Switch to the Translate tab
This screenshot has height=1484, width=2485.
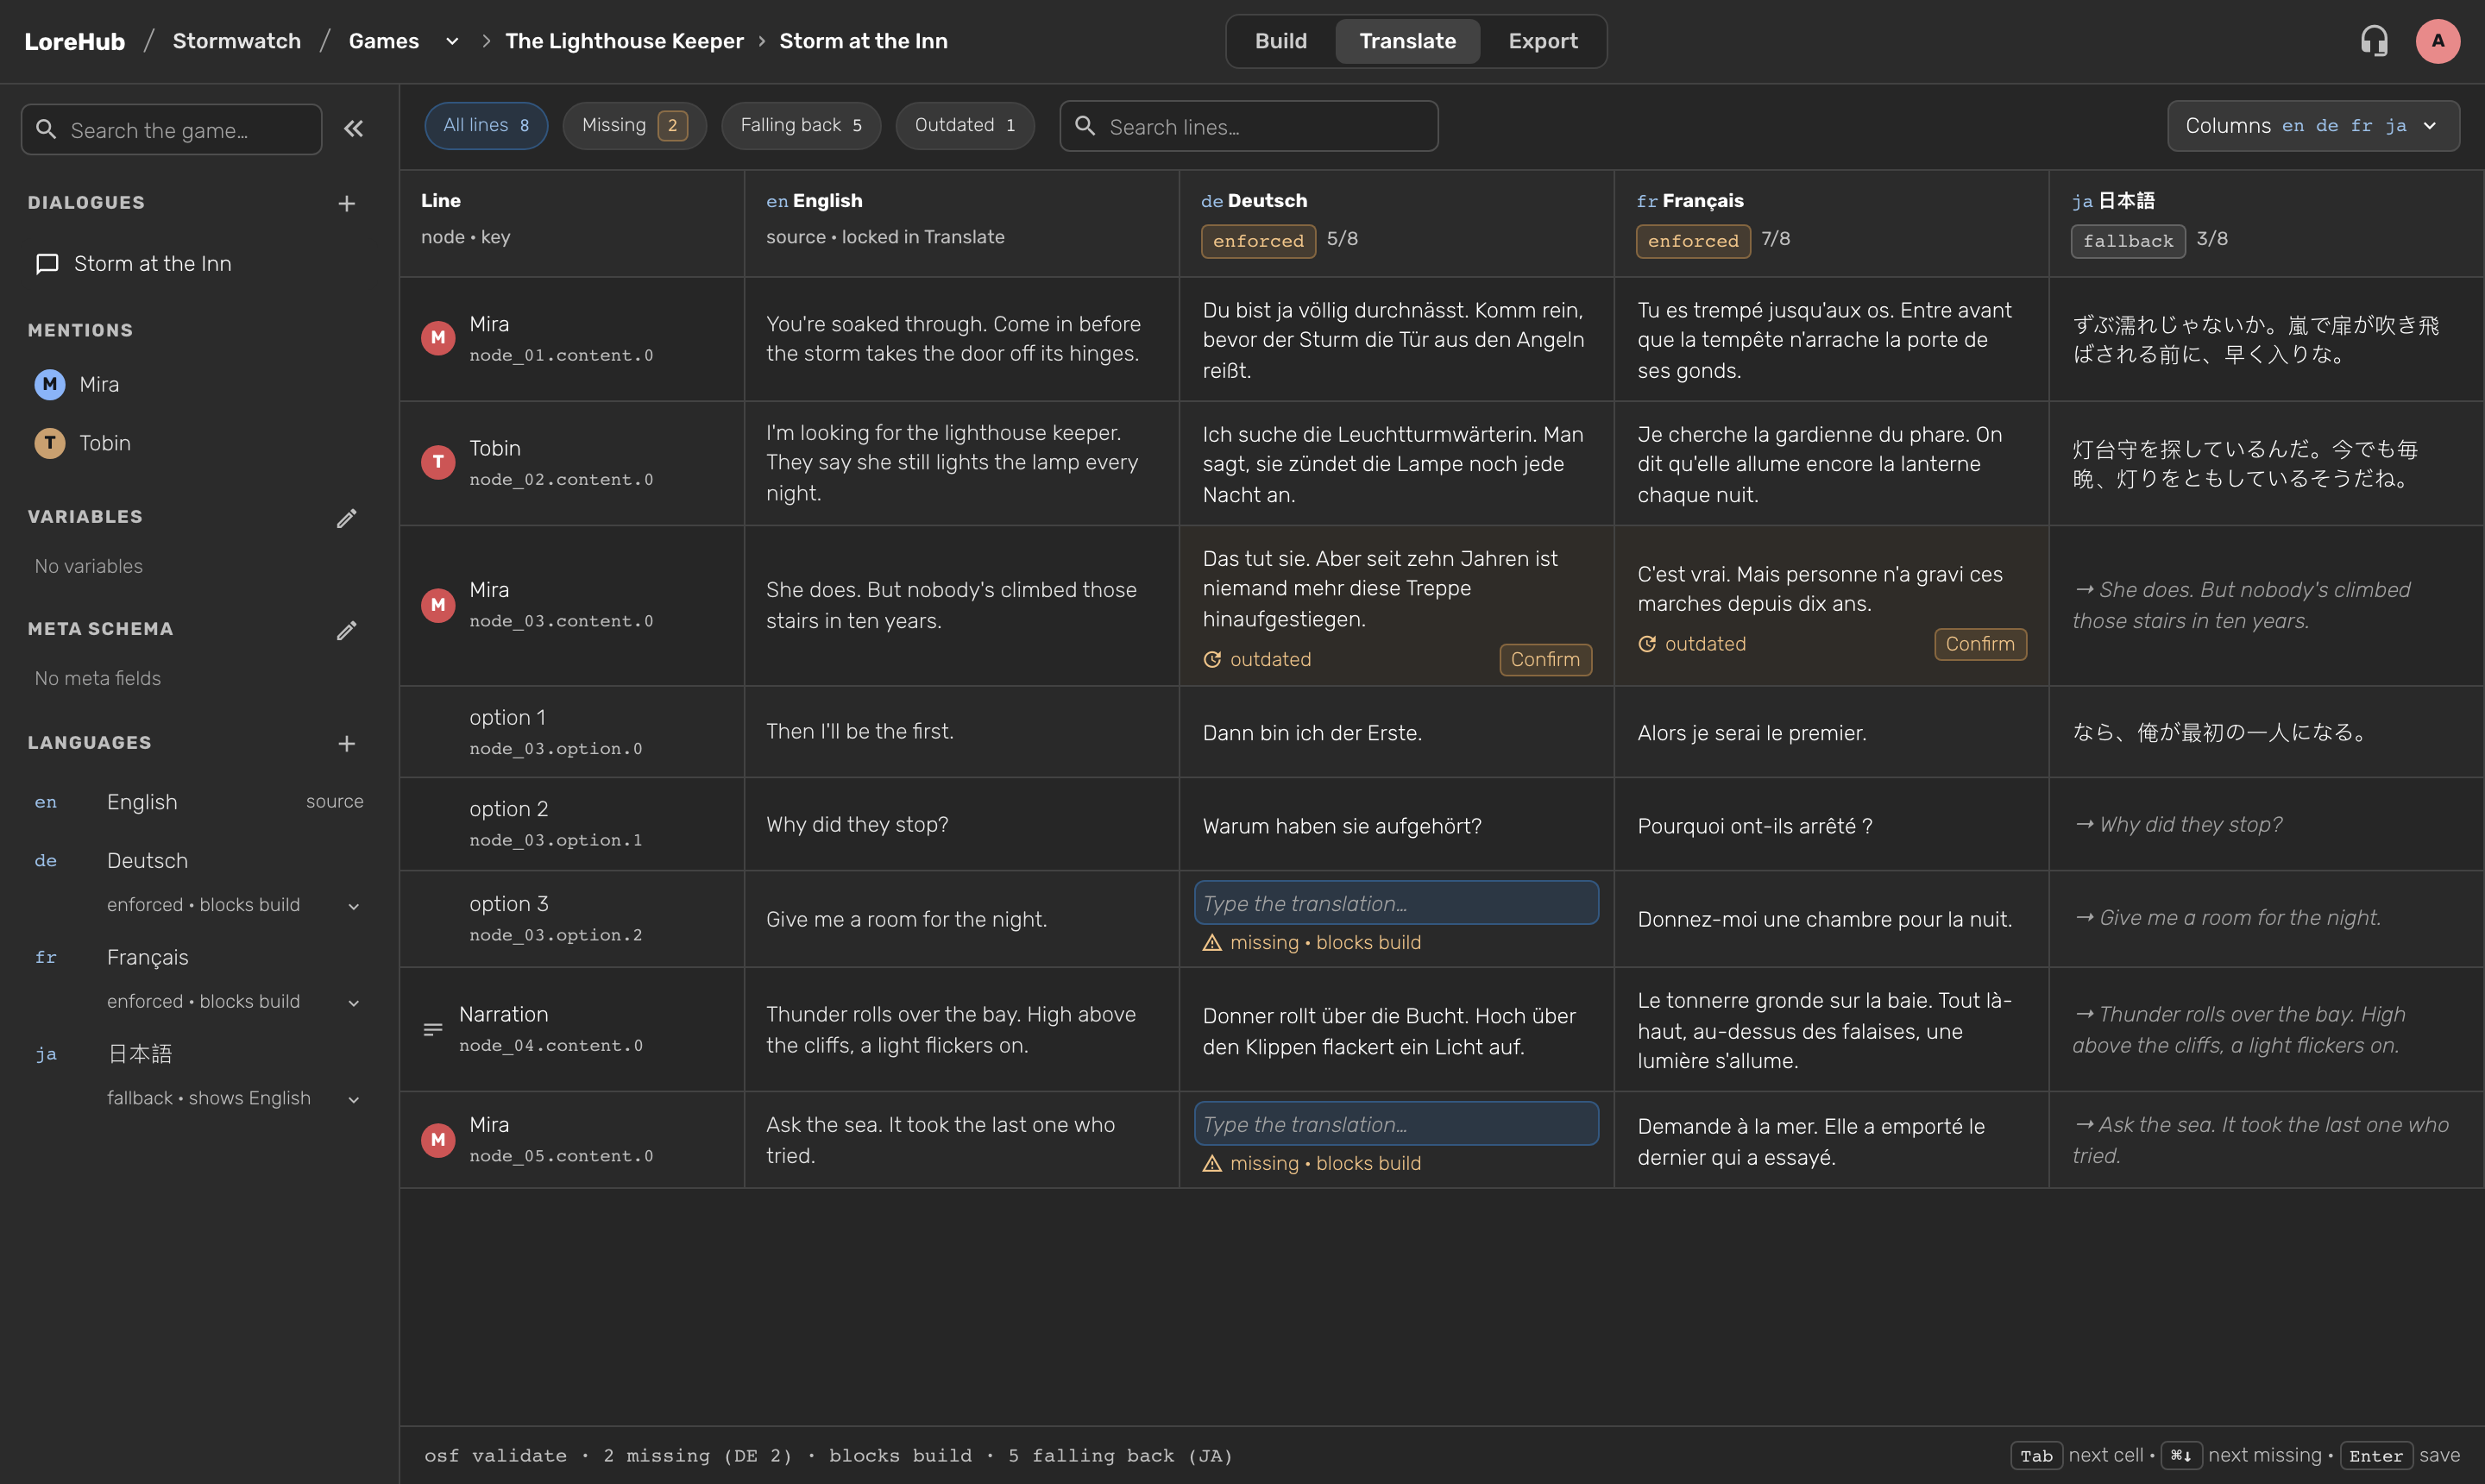tap(1407, 41)
